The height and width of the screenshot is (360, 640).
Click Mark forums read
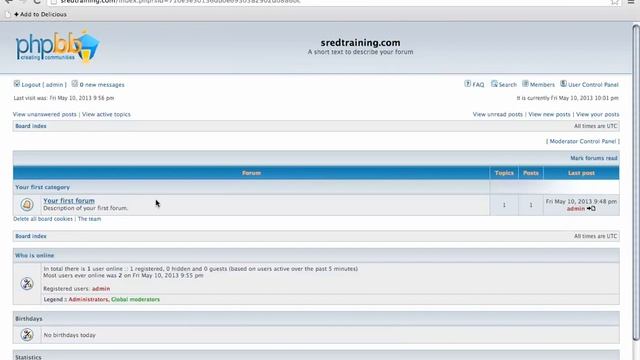pyautogui.click(x=594, y=158)
